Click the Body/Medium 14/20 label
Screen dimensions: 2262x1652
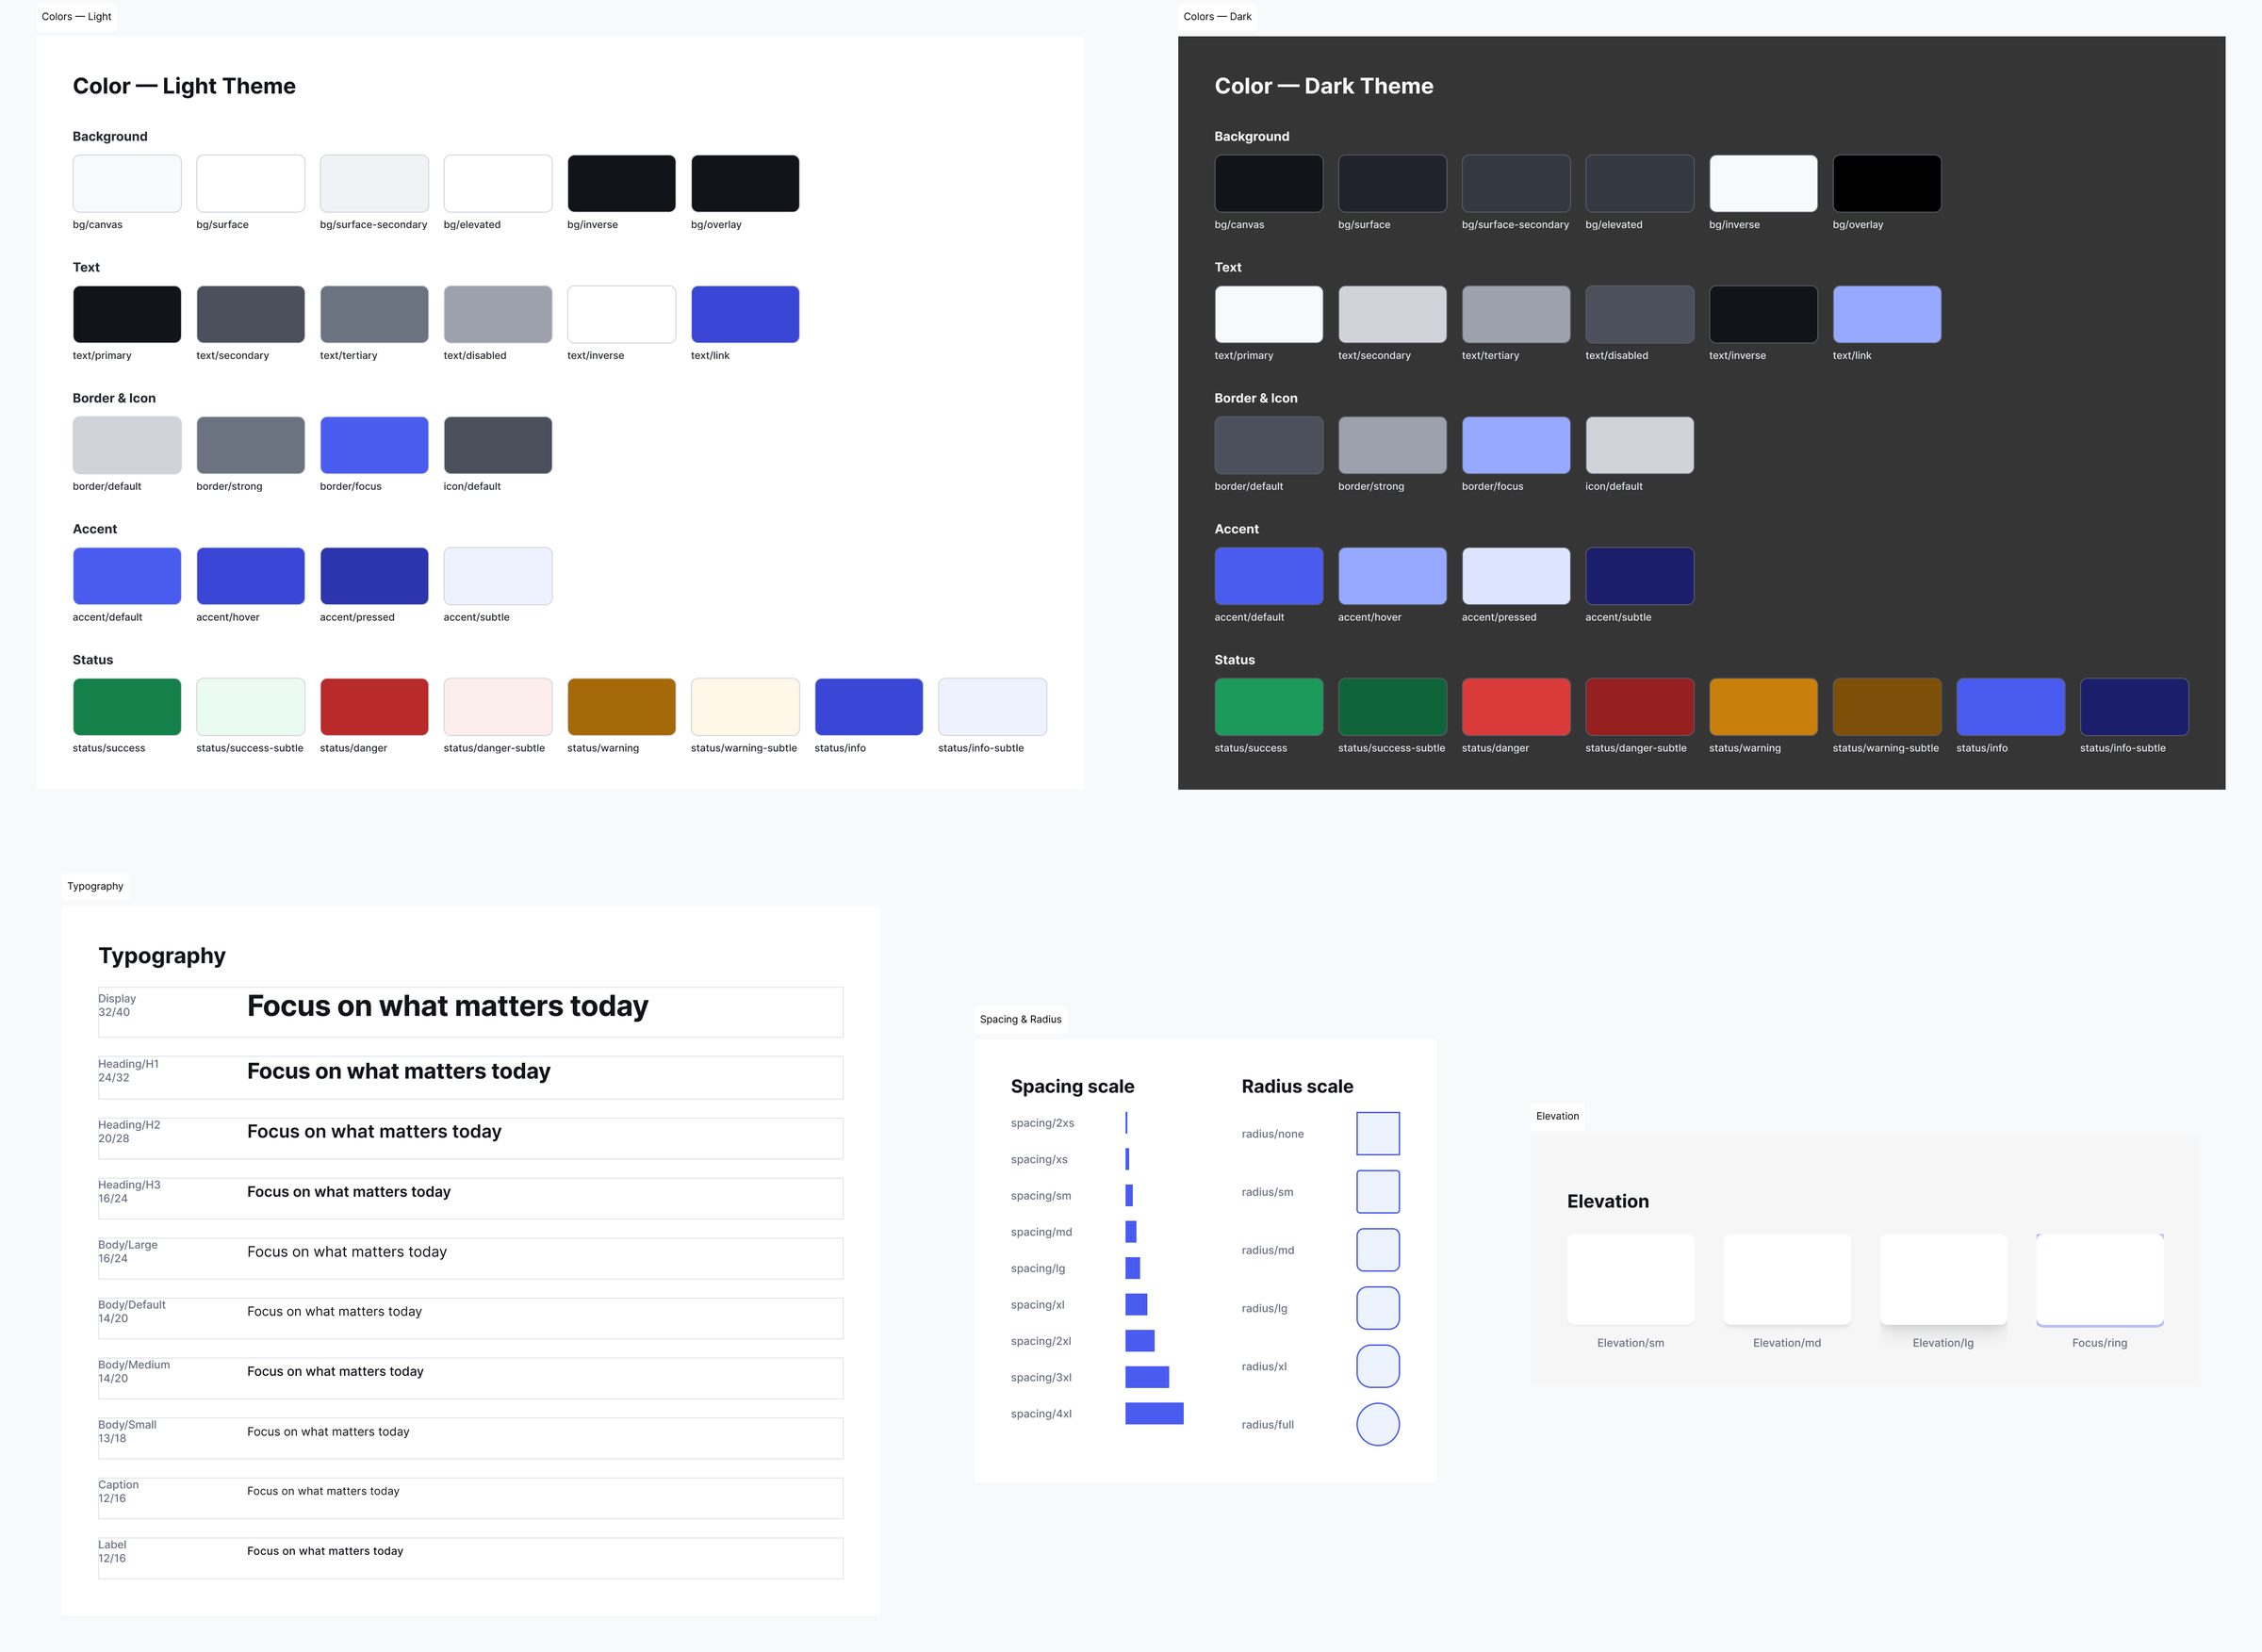134,1371
